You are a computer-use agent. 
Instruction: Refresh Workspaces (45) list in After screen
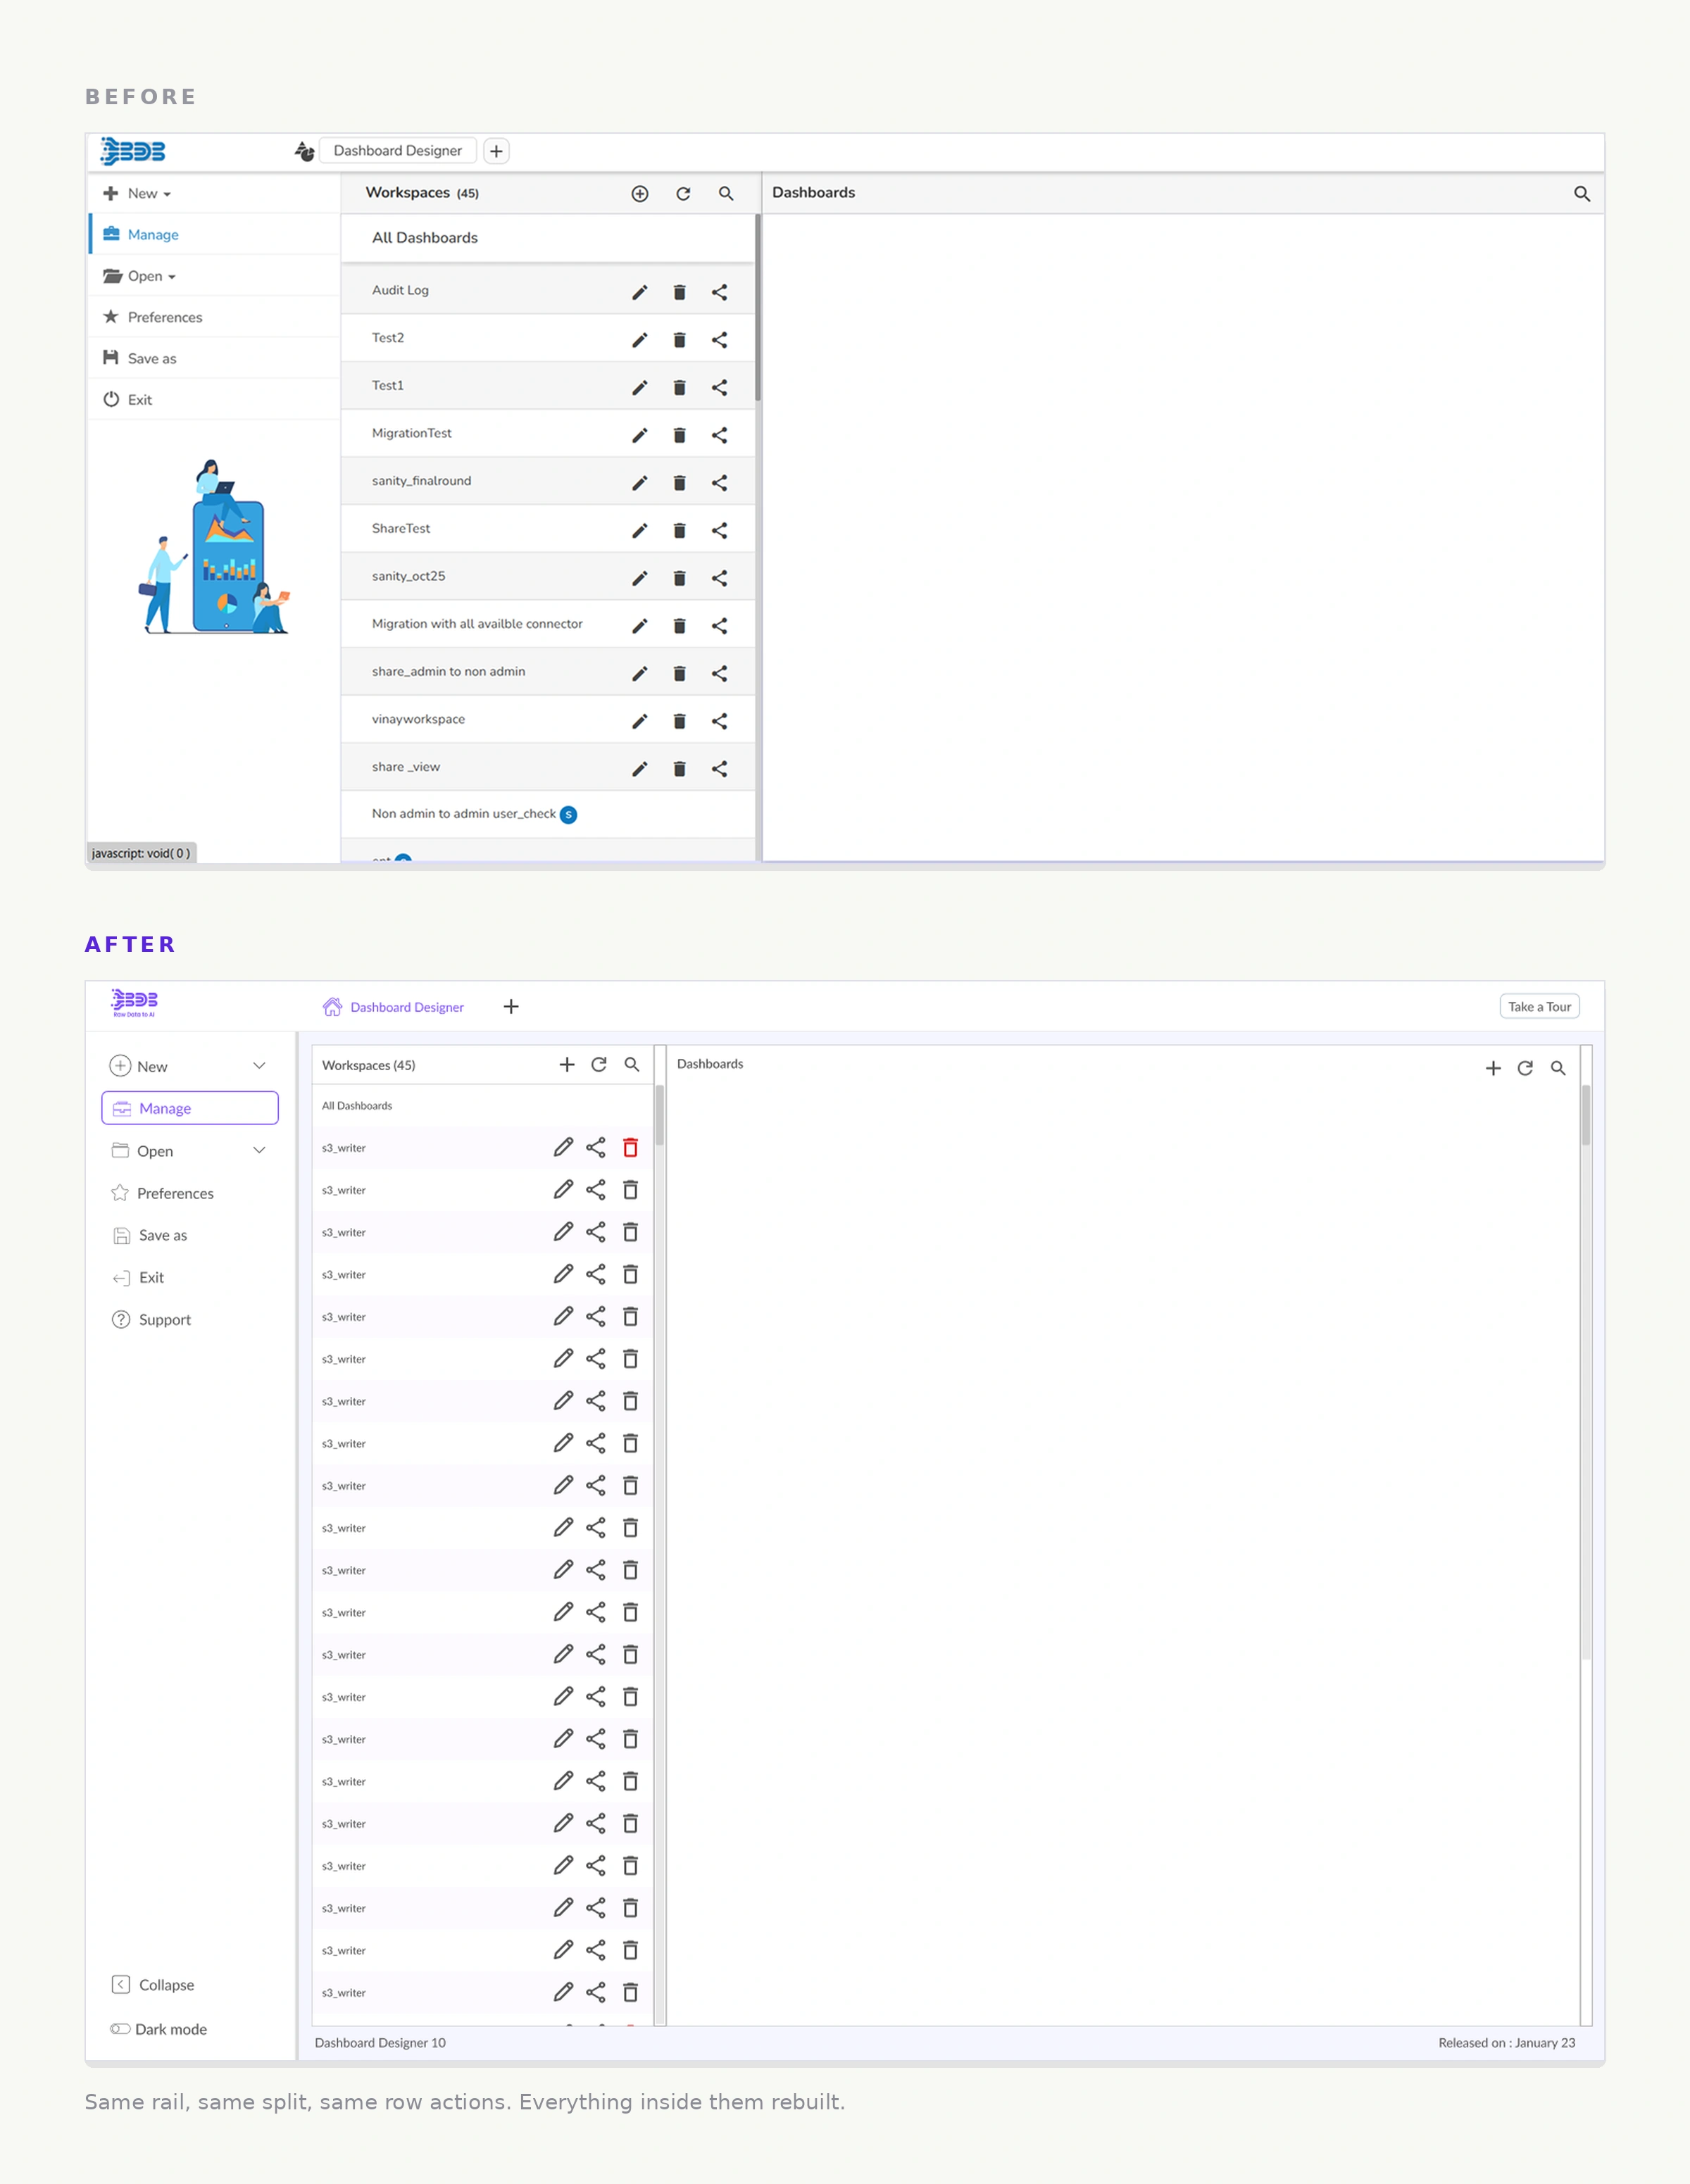[599, 1065]
